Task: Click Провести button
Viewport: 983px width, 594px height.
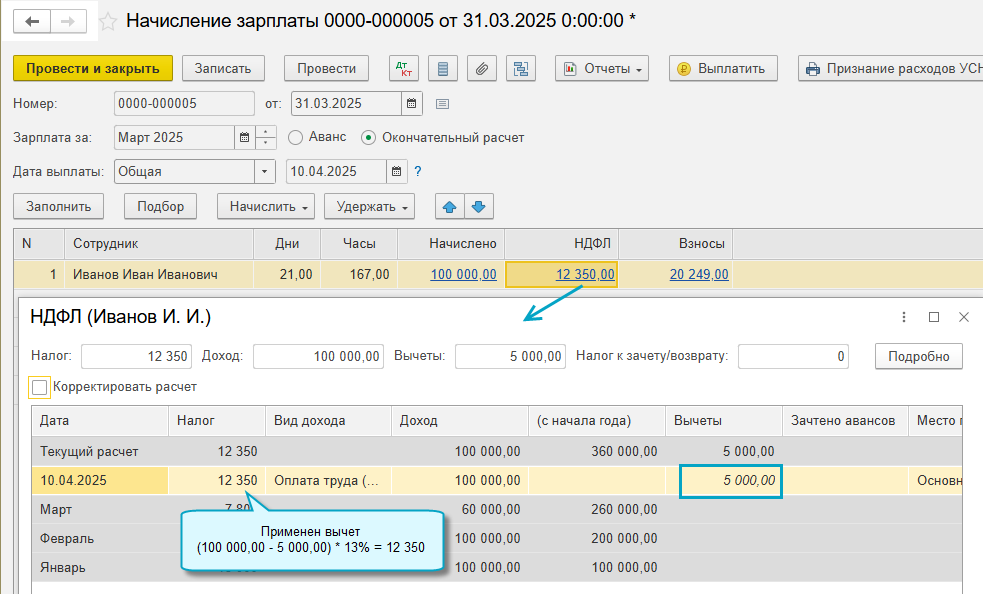Action: pyautogui.click(x=326, y=68)
